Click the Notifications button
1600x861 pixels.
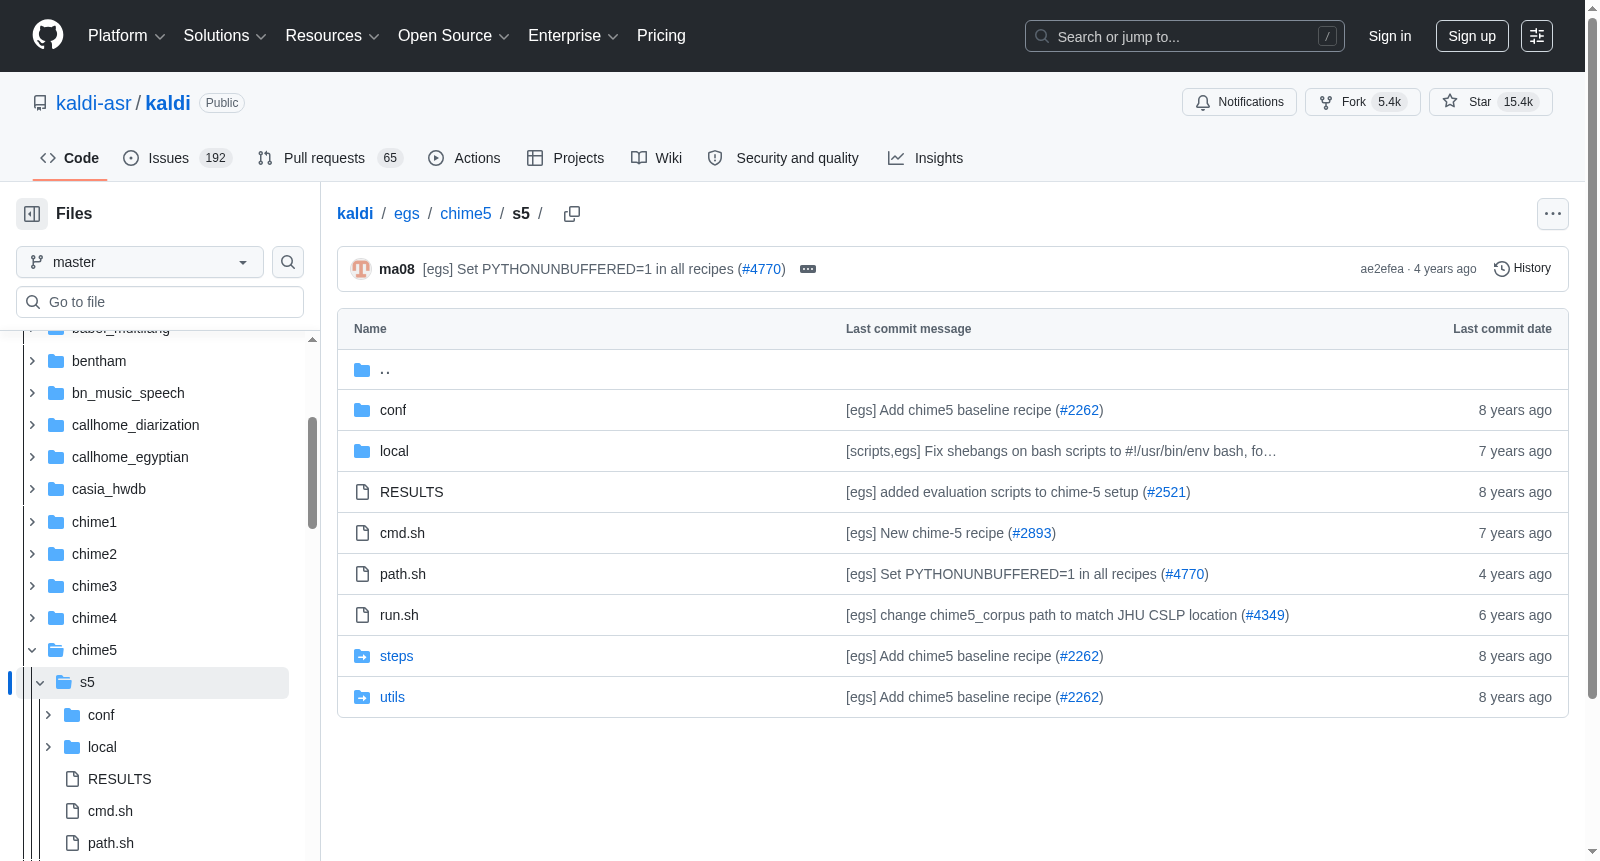point(1240,102)
